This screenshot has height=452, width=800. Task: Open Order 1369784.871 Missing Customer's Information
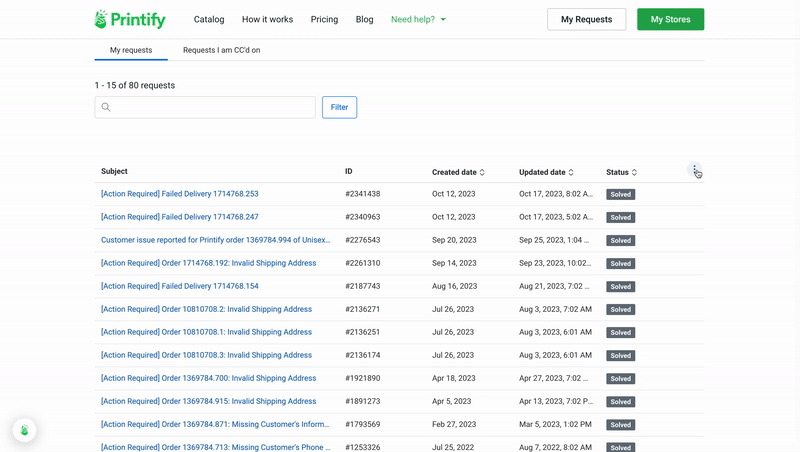coord(215,424)
